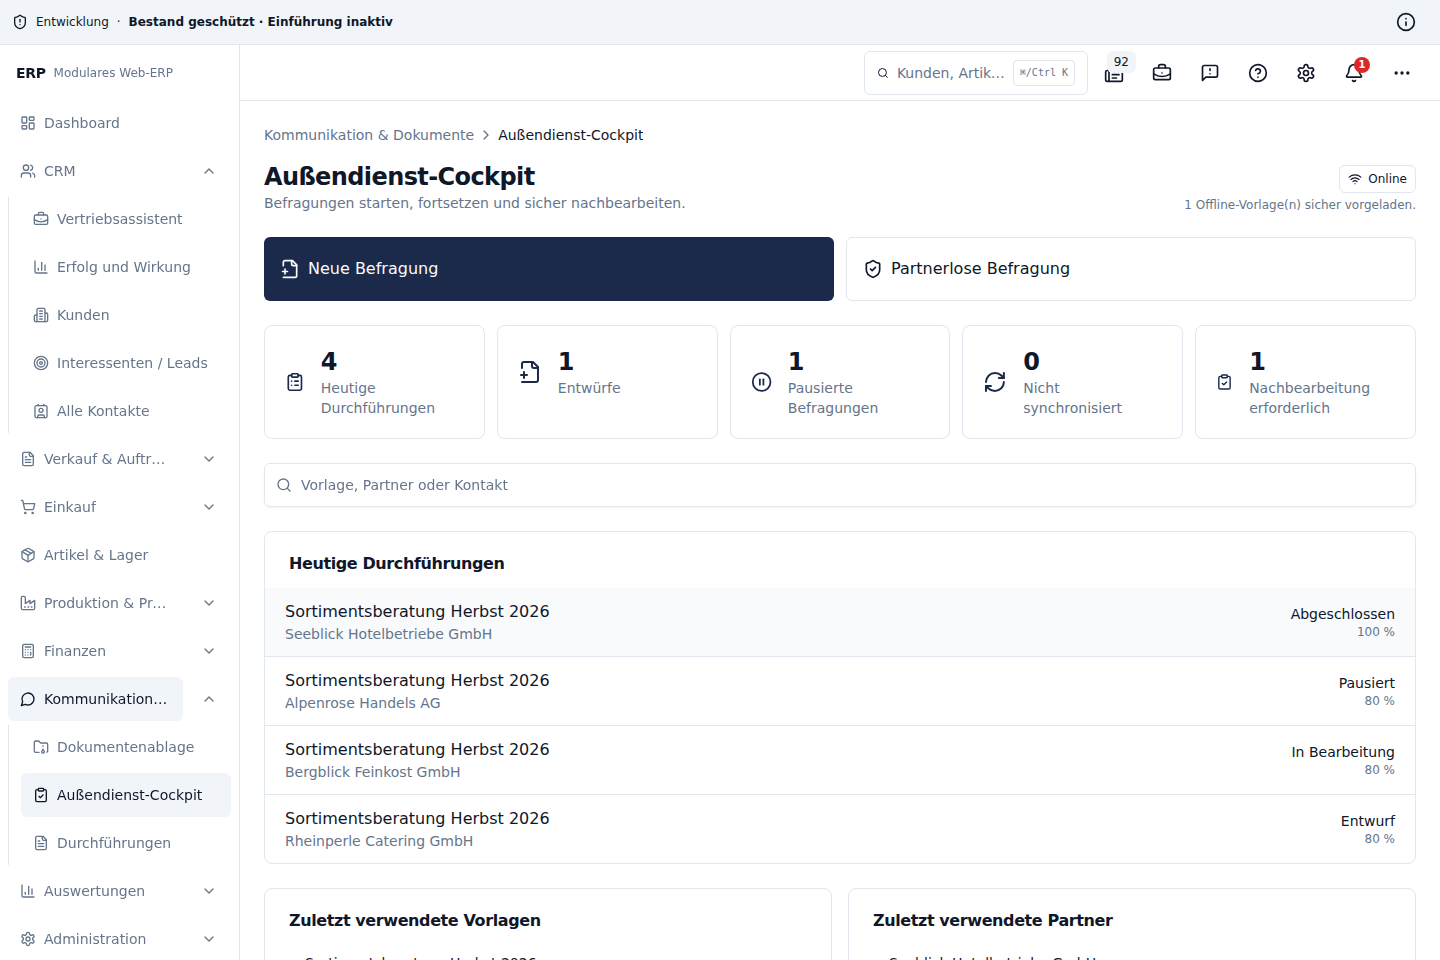
Task: Open the notifications bell
Action: pos(1354,73)
